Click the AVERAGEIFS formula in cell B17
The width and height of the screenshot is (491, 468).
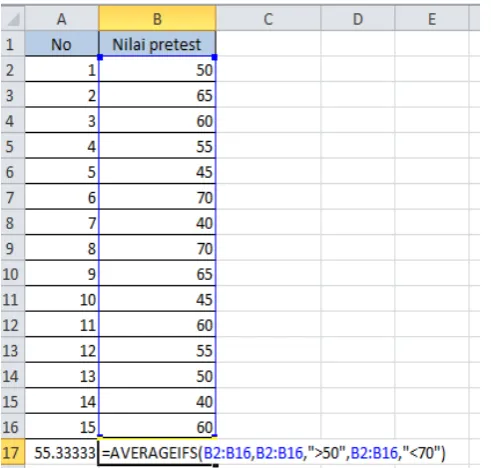[x=273, y=453]
